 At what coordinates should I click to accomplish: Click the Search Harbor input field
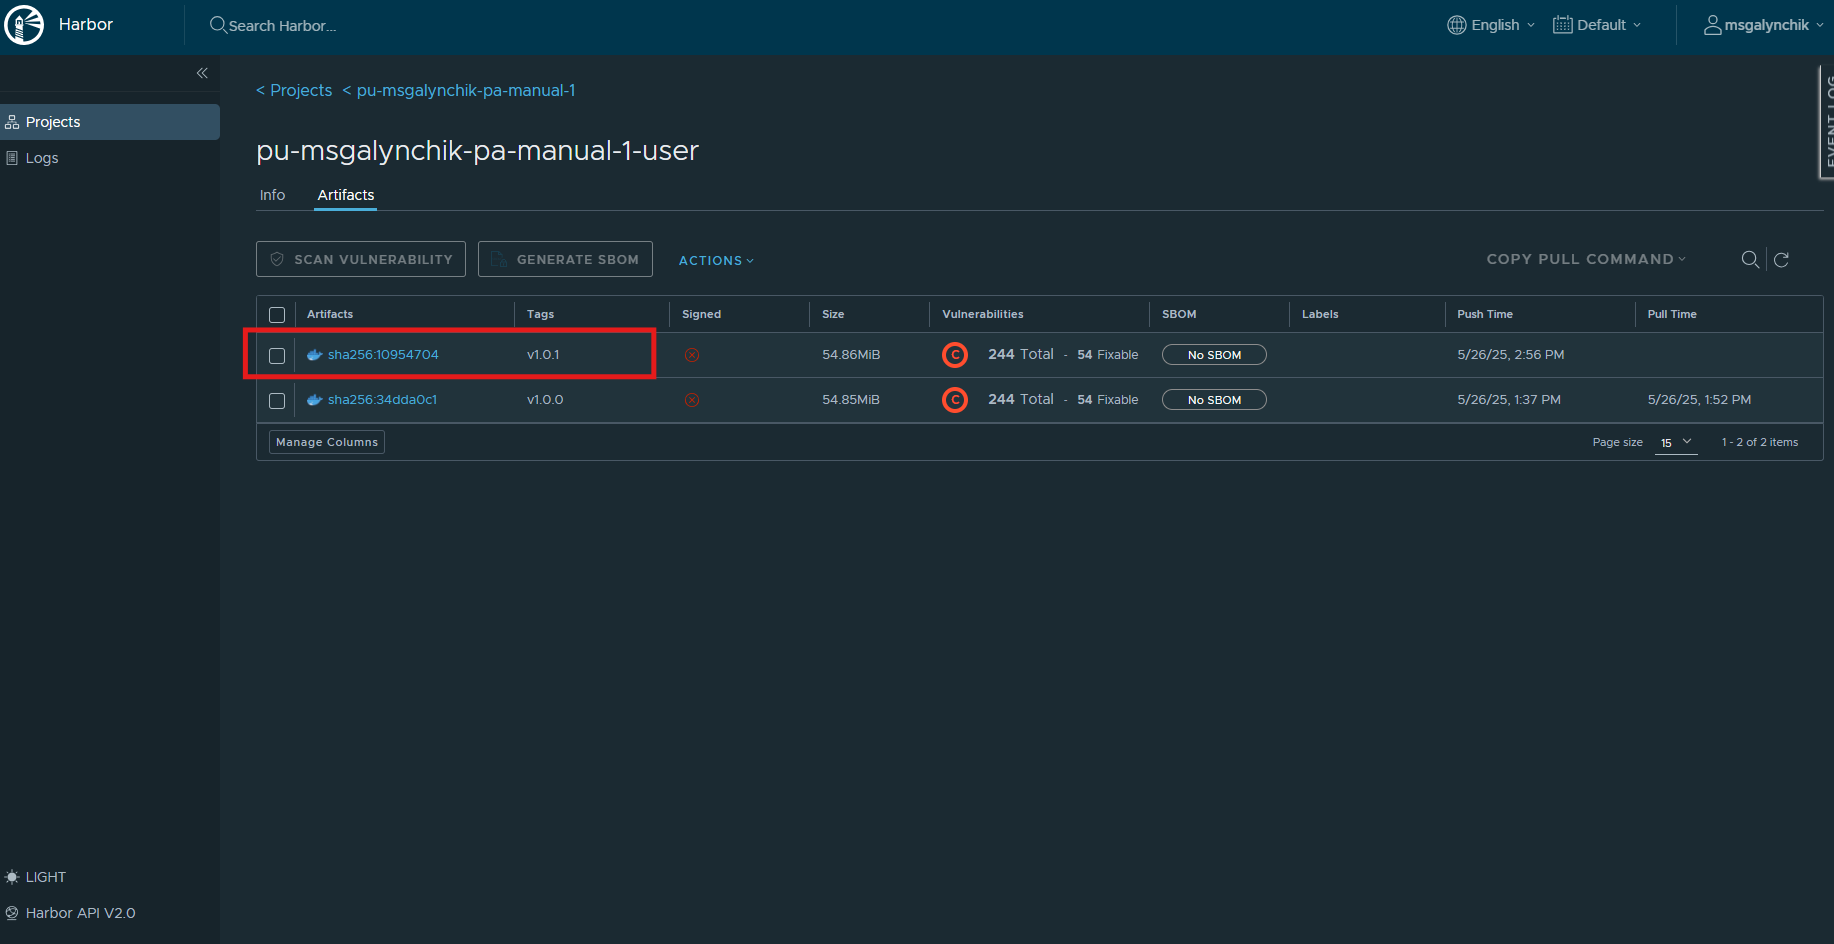pos(282,26)
